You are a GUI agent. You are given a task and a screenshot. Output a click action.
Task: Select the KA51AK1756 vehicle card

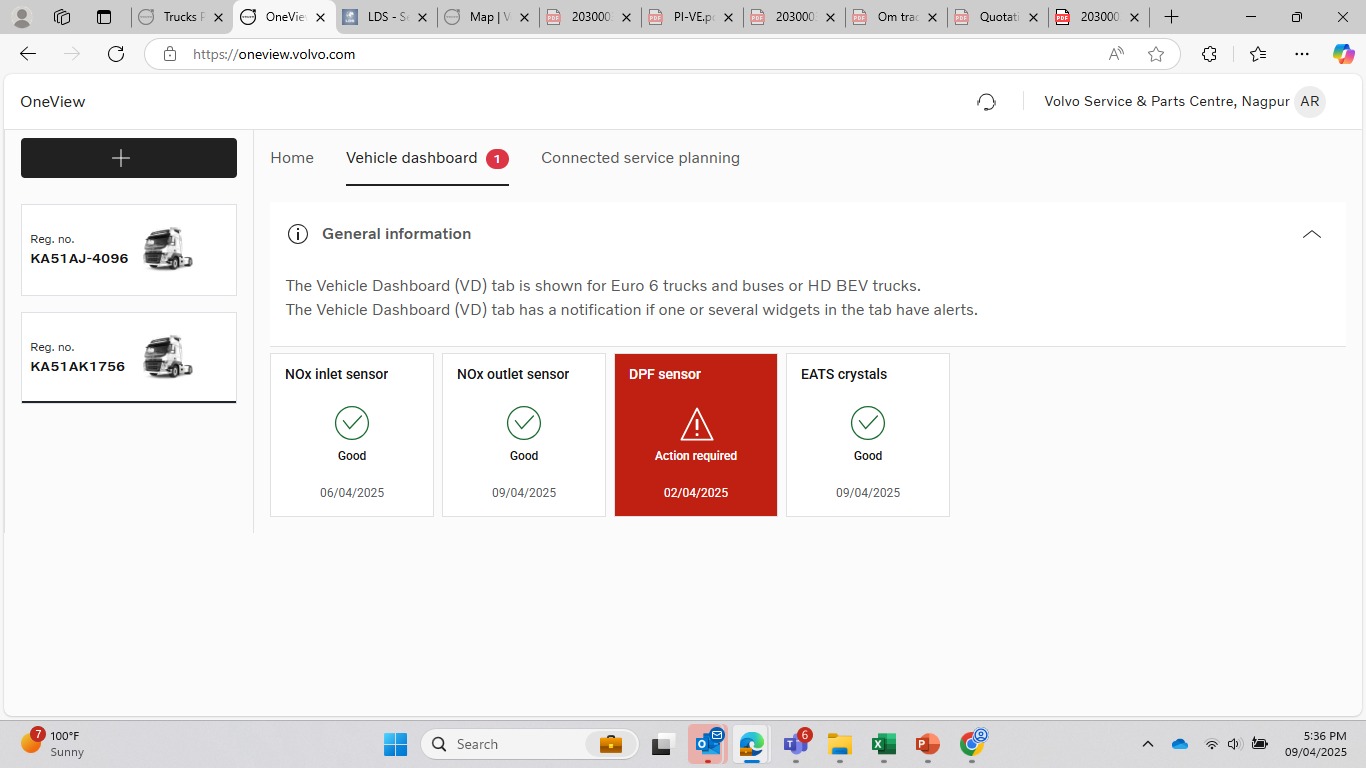tap(129, 357)
